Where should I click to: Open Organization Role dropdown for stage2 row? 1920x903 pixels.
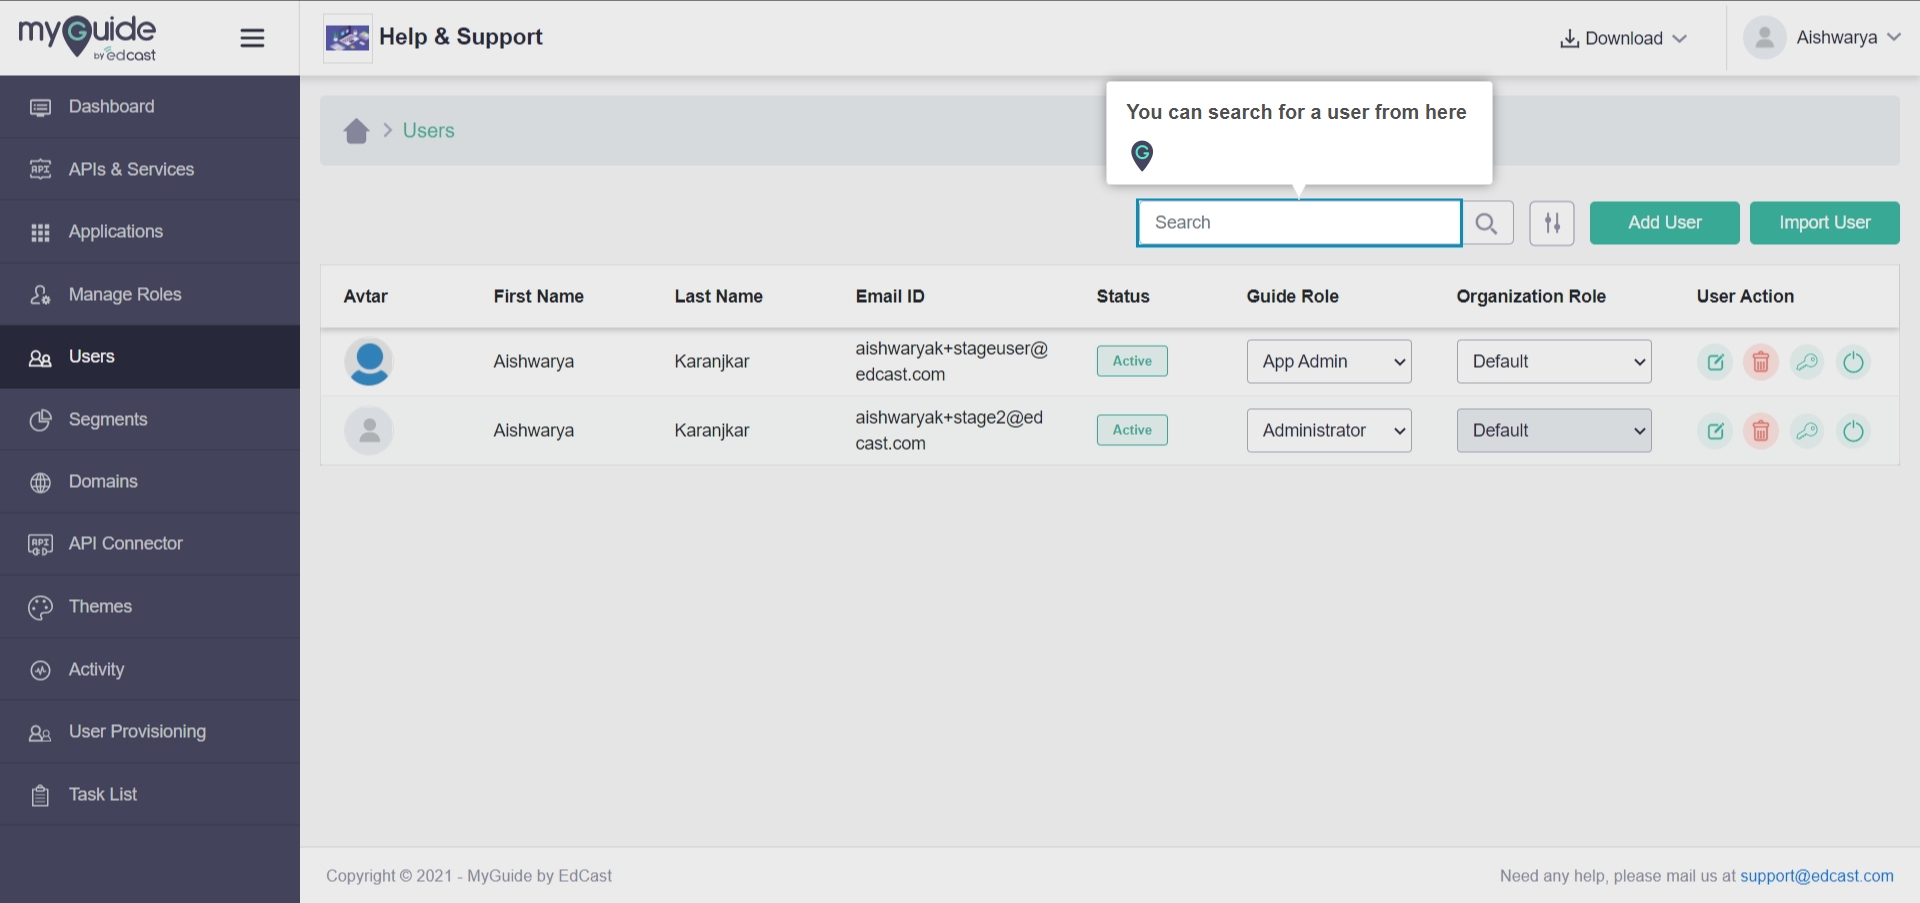pos(1554,431)
